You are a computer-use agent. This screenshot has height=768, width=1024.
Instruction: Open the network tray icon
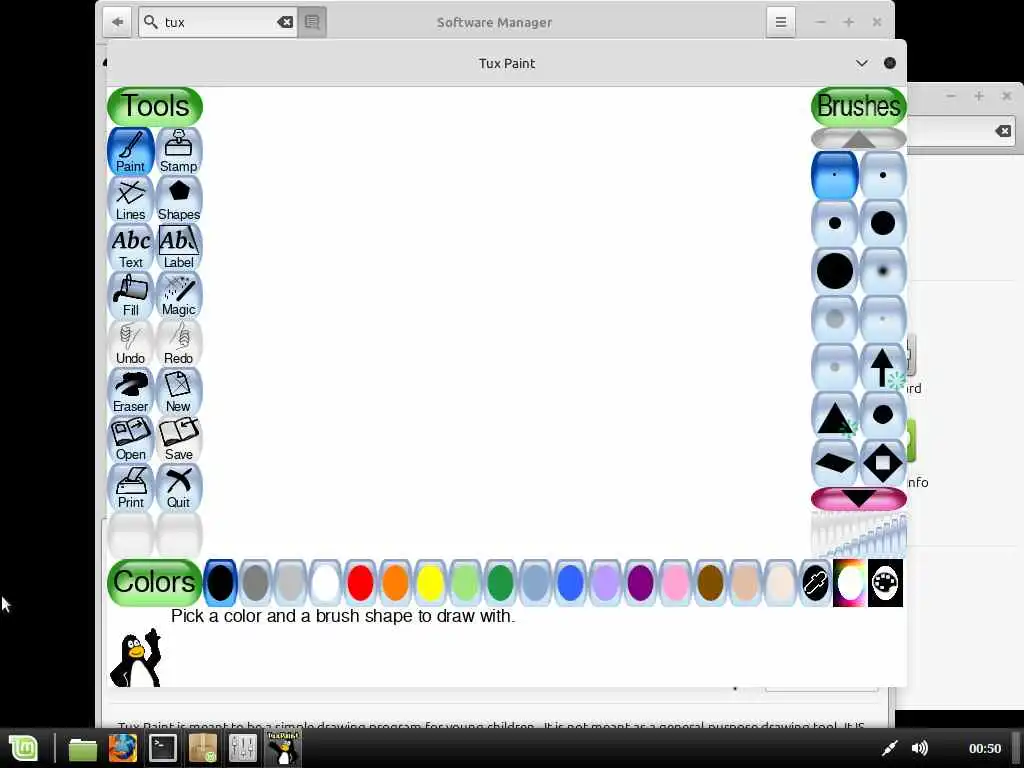[x=889, y=748]
